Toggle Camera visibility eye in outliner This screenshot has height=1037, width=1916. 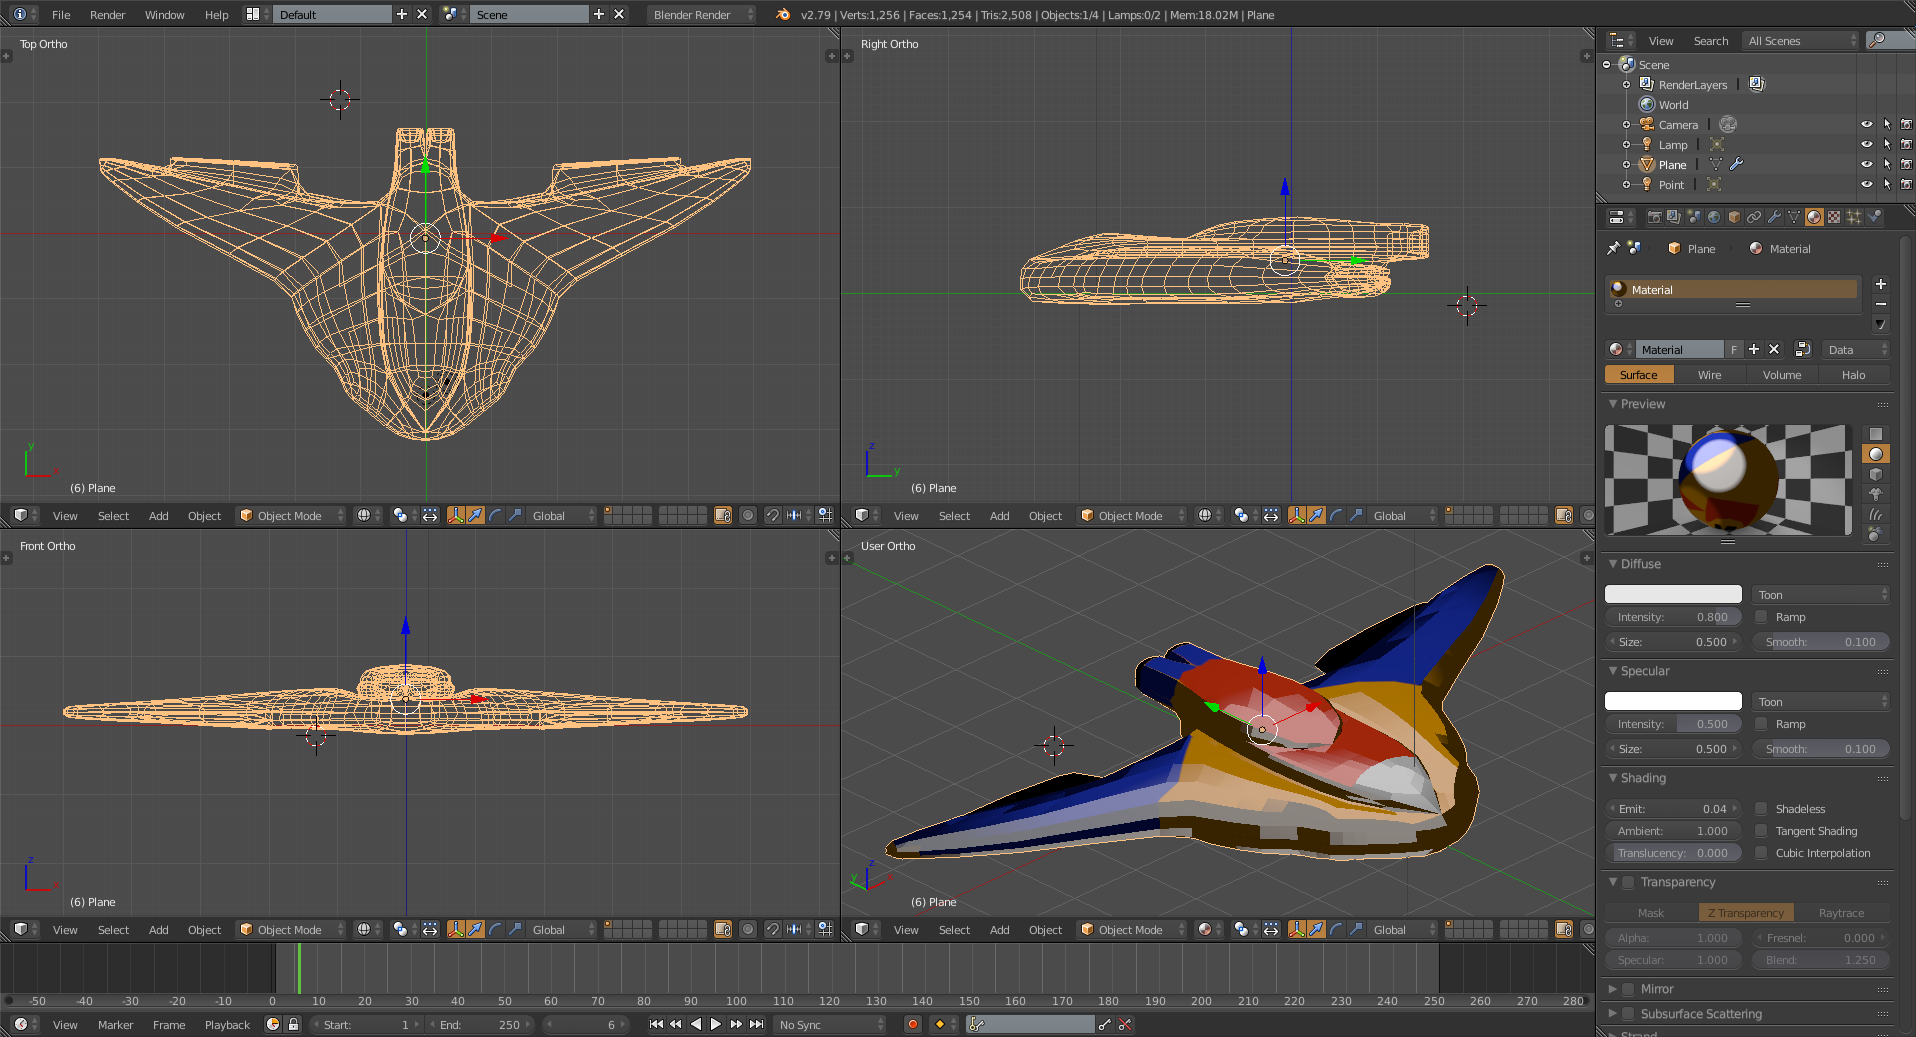pyautogui.click(x=1866, y=124)
